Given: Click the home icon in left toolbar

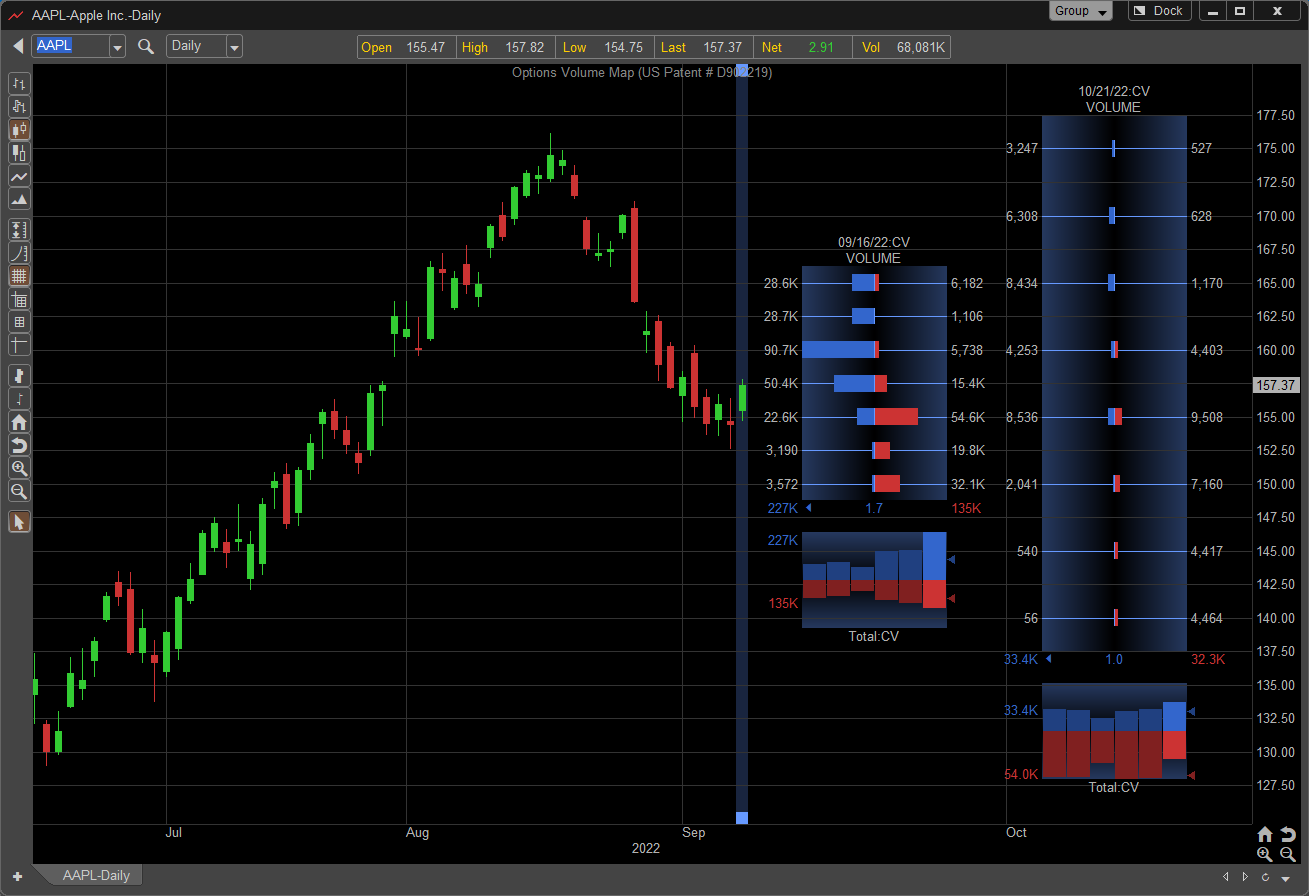Looking at the screenshot, I should click(19, 422).
